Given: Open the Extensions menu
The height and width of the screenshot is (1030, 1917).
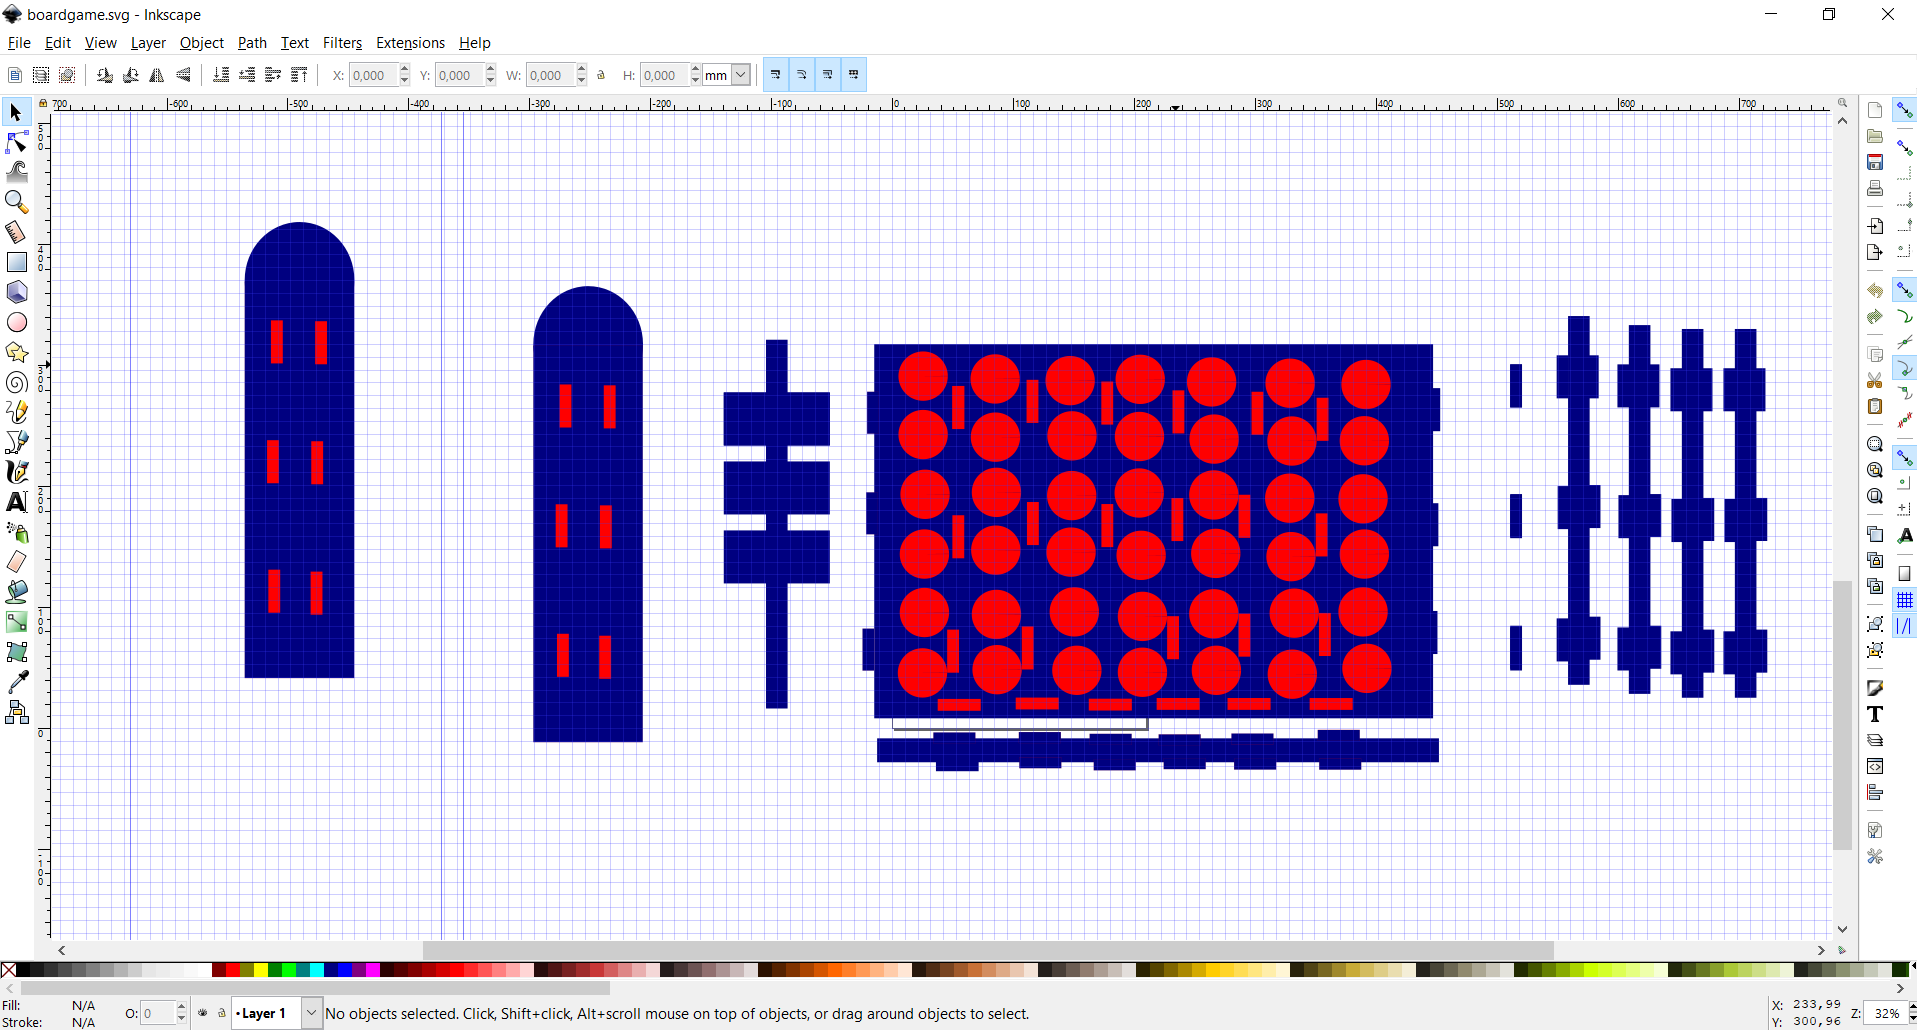Looking at the screenshot, I should pos(410,43).
